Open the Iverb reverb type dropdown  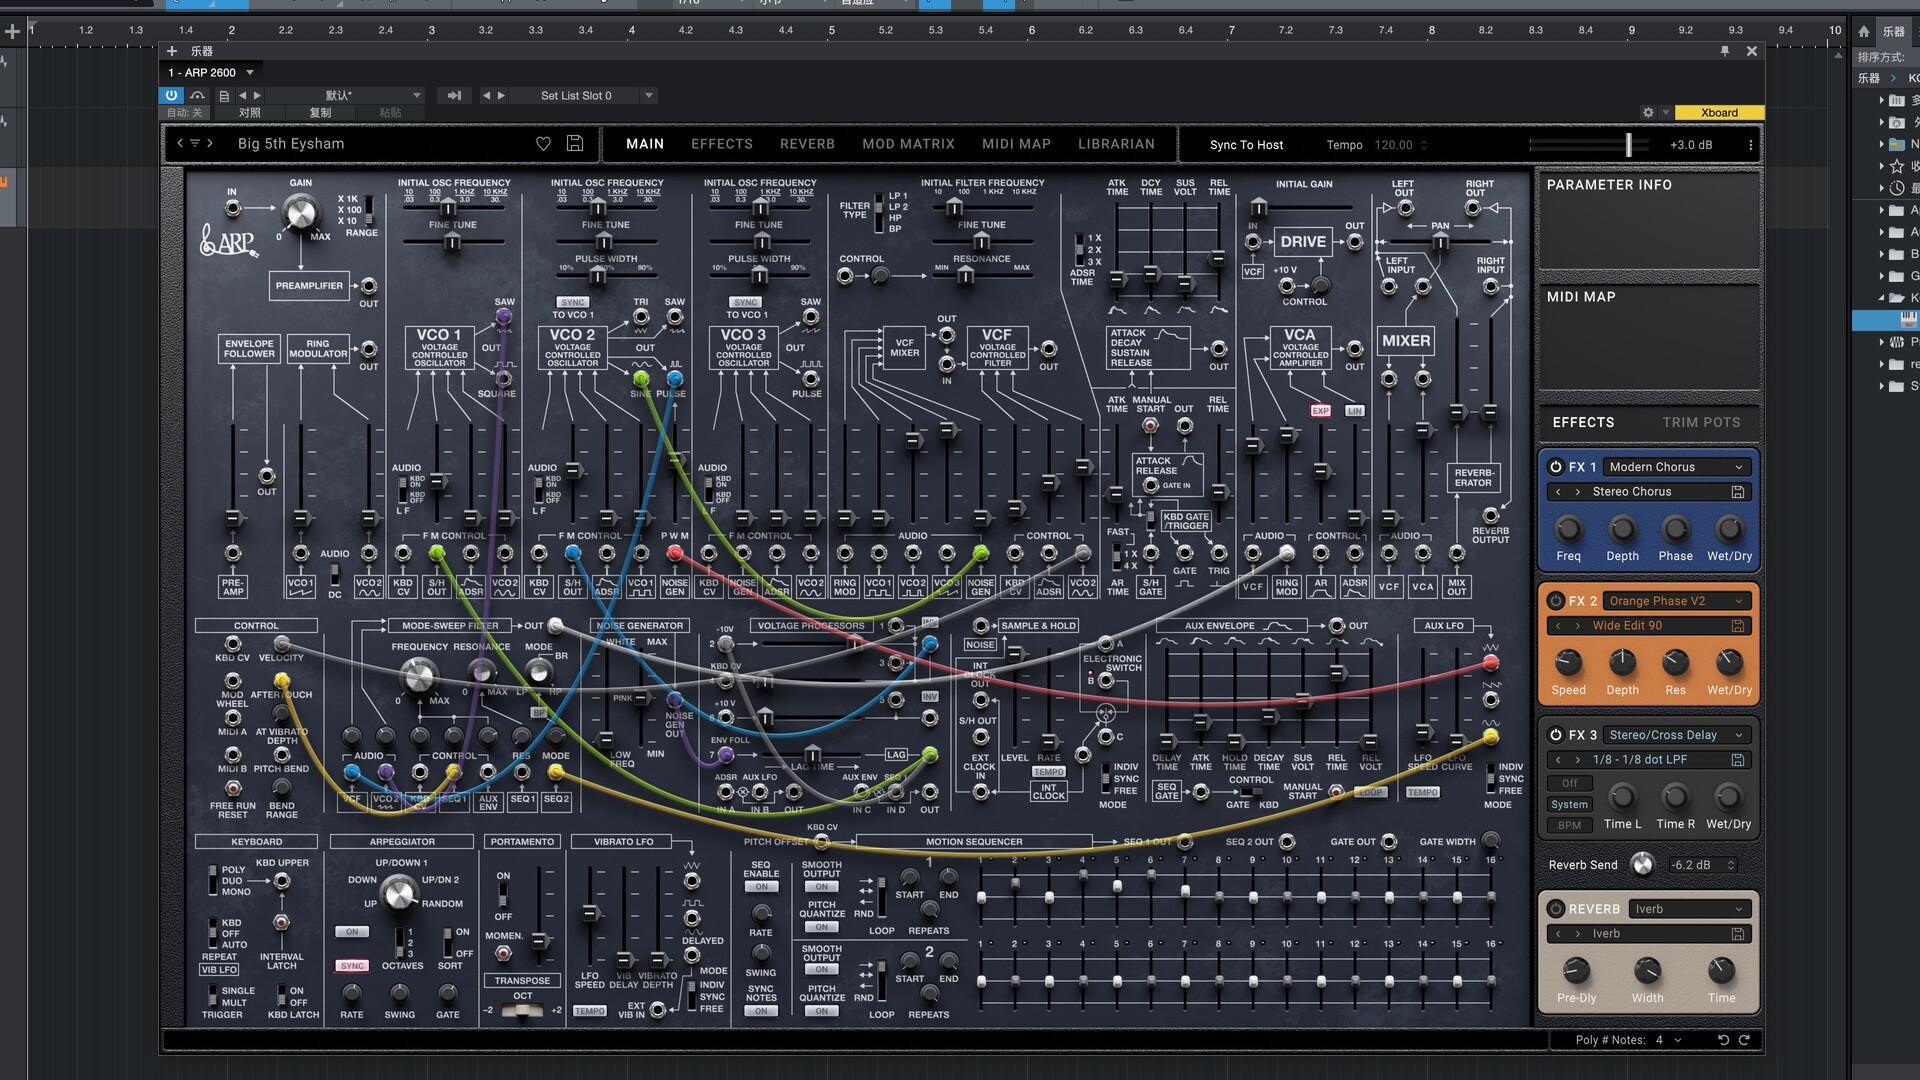(1689, 909)
